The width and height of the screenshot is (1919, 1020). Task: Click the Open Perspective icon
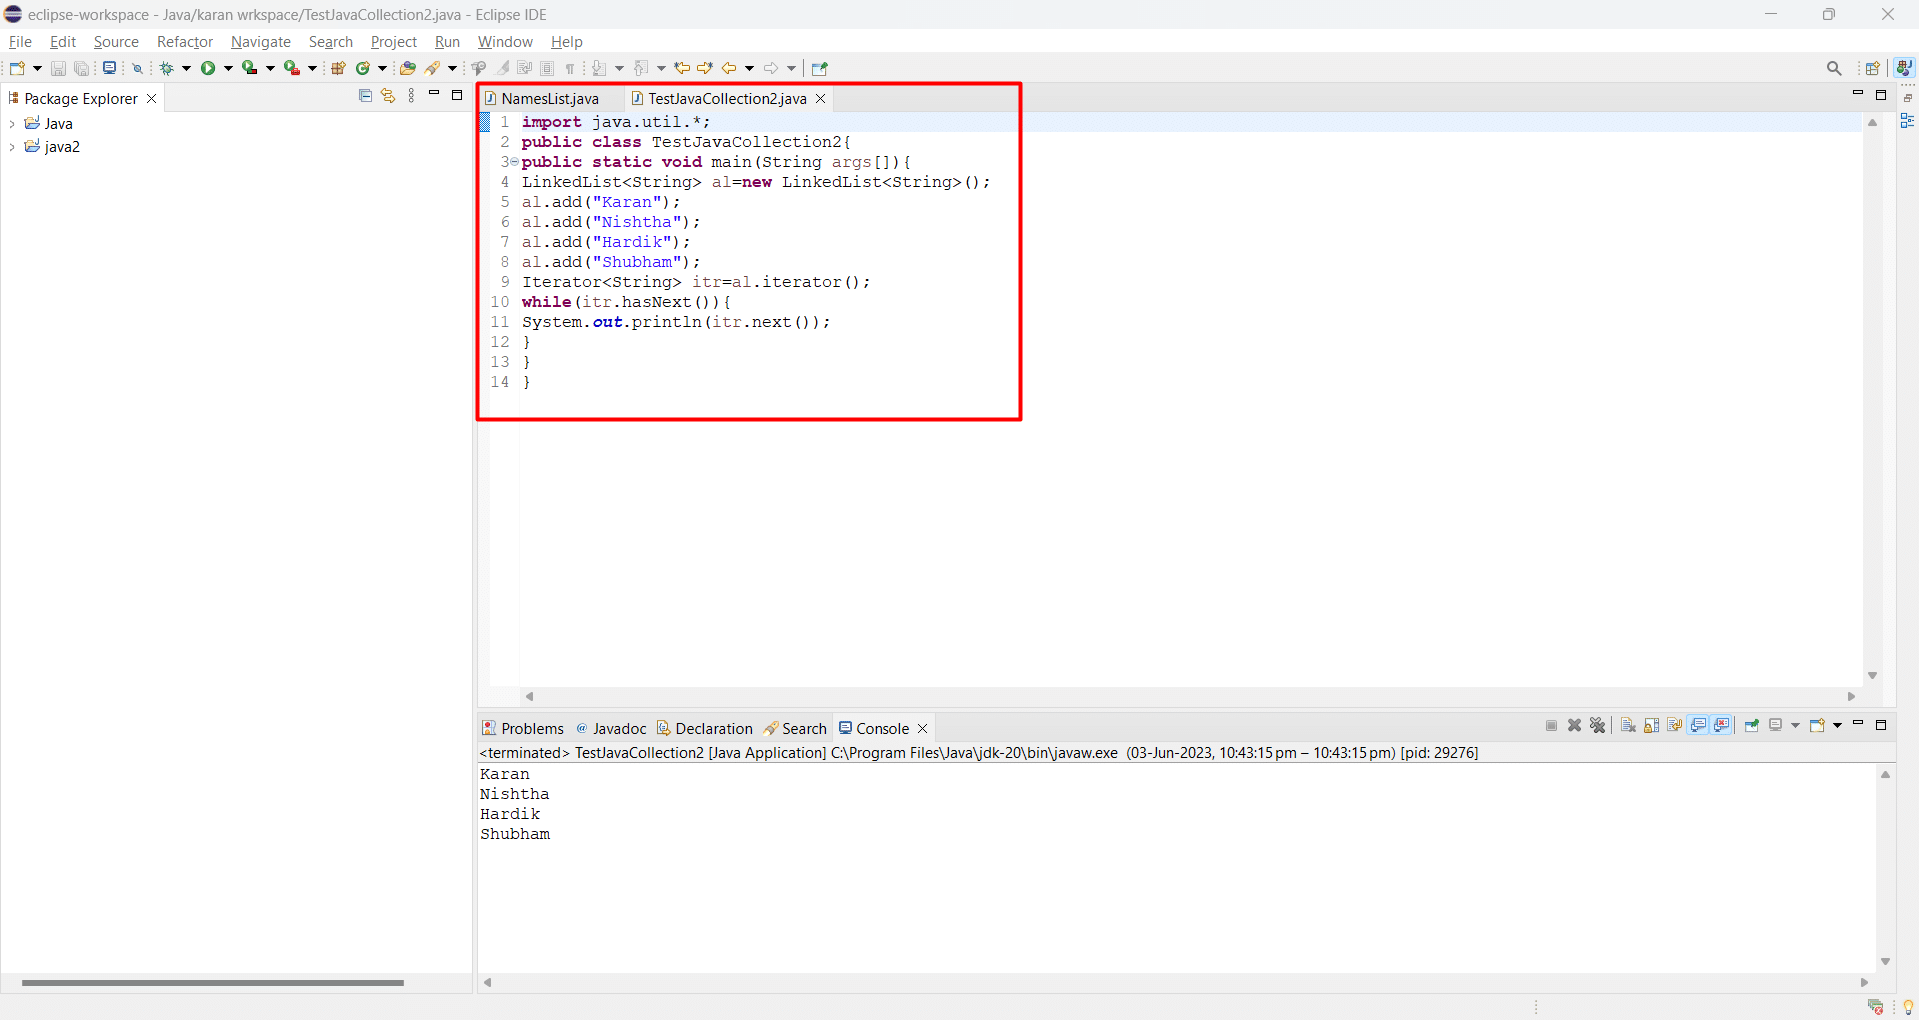[x=1873, y=68]
